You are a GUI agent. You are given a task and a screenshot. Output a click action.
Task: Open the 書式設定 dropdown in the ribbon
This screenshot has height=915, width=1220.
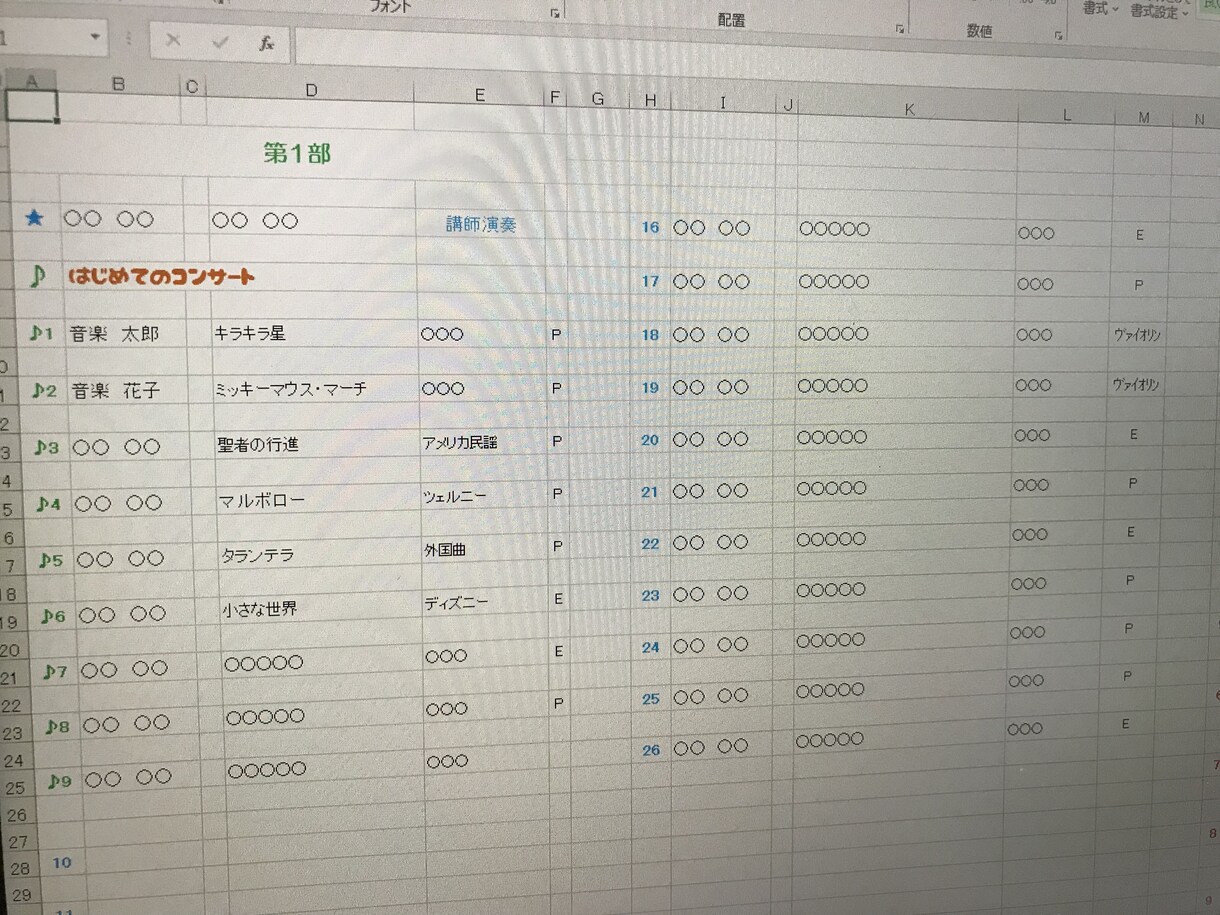coord(1159,11)
